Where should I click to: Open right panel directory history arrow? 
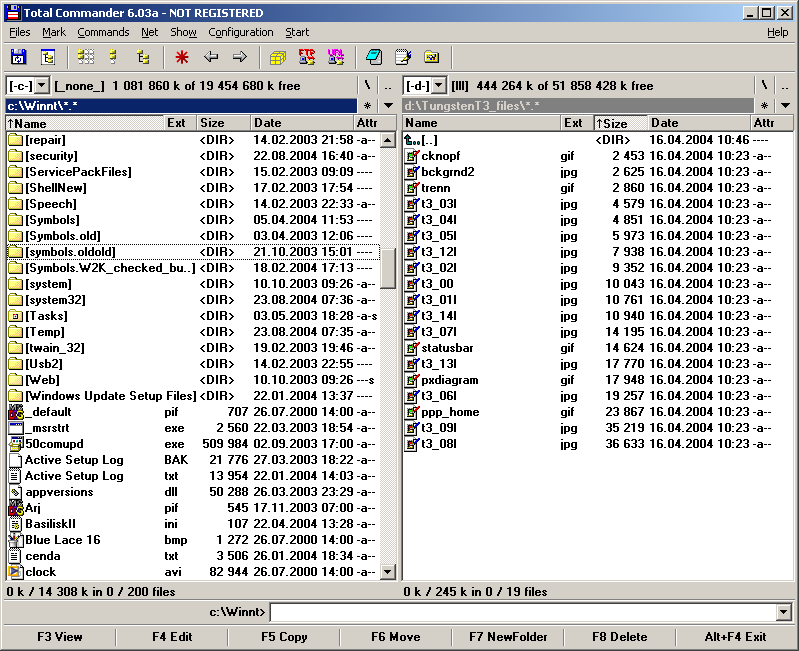785,105
